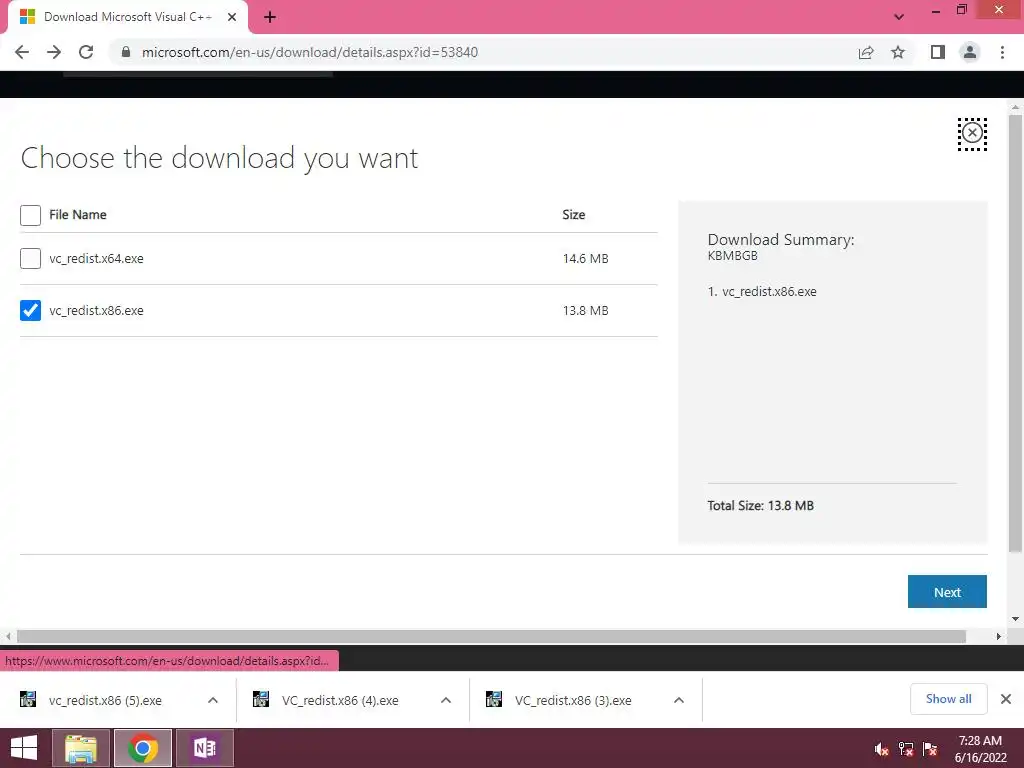Close the download chooser dialog
The width and height of the screenshot is (1024, 768).
(x=972, y=134)
